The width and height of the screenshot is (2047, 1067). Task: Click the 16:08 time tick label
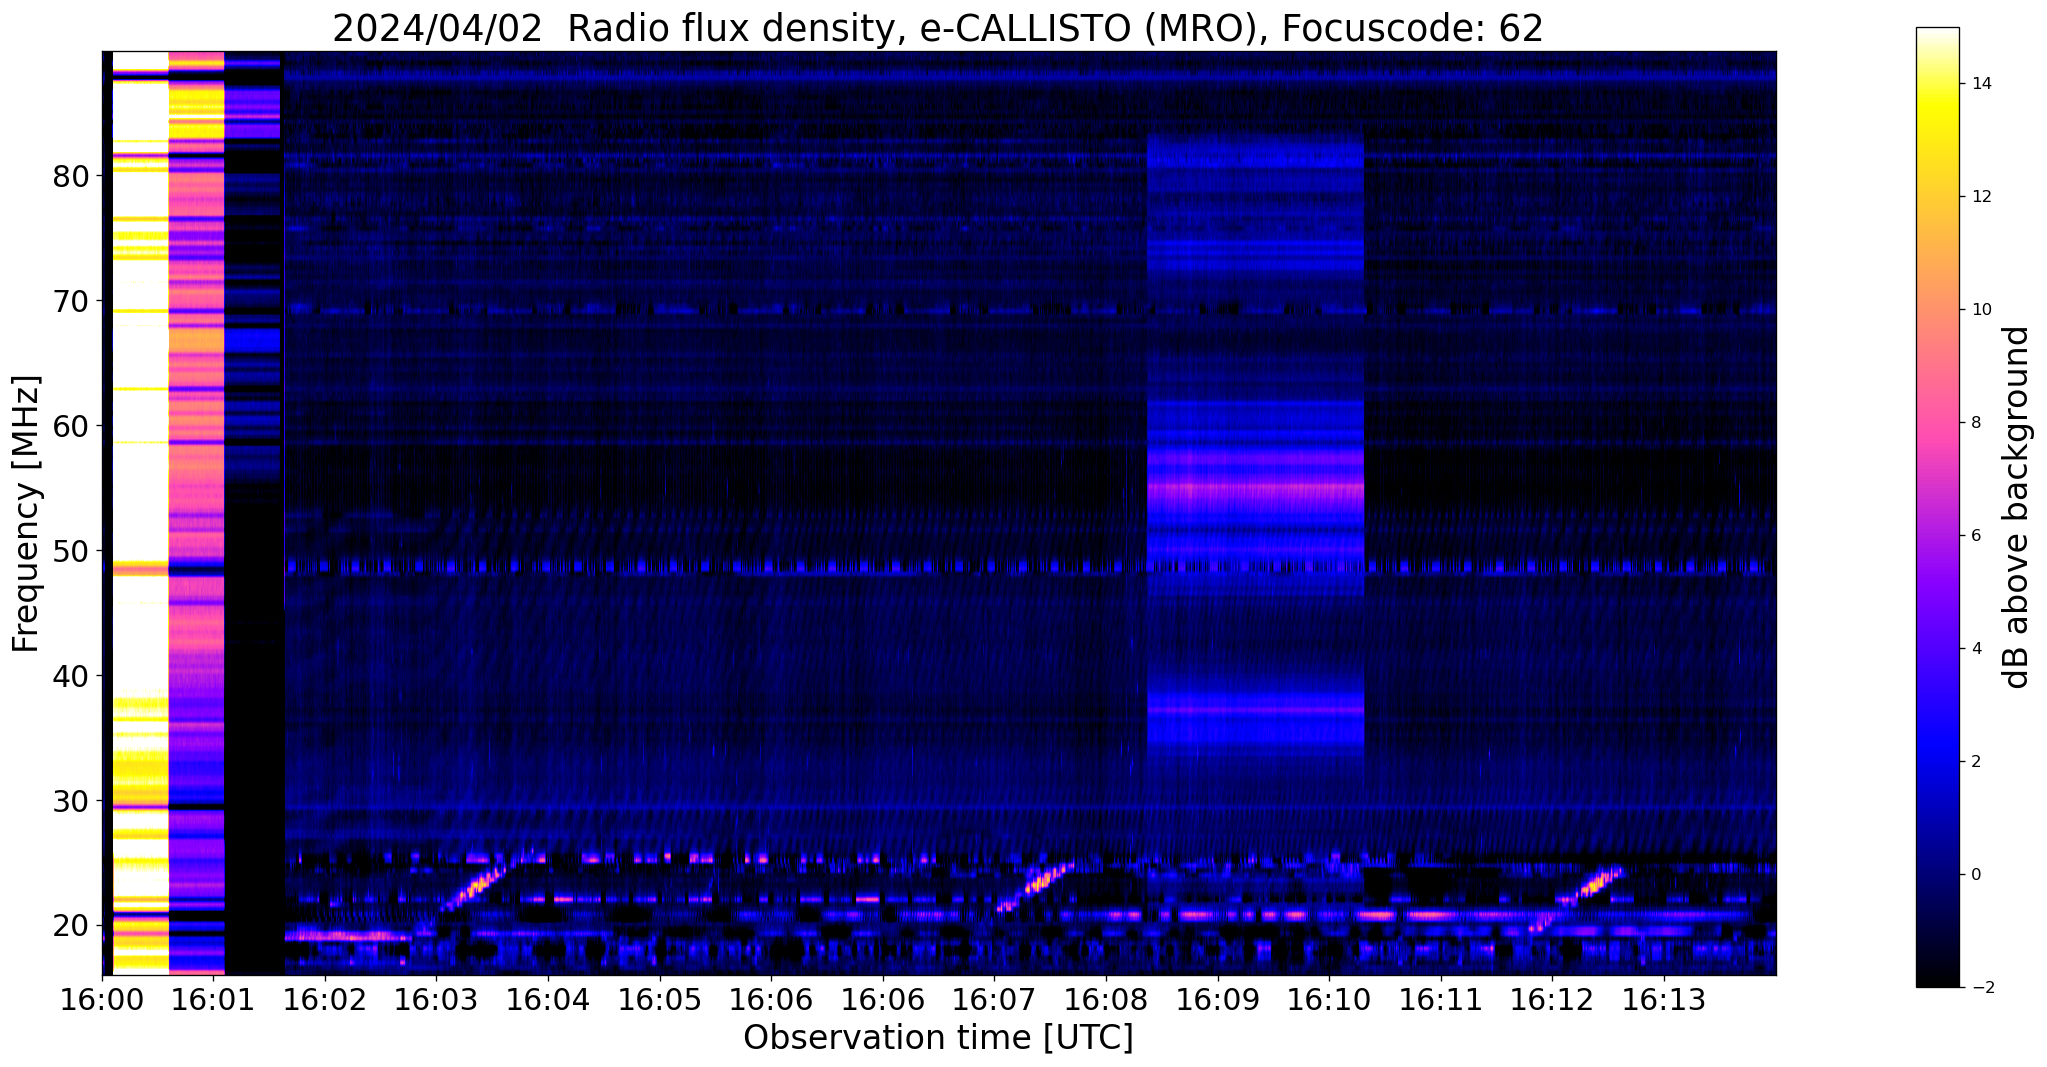click(1106, 999)
